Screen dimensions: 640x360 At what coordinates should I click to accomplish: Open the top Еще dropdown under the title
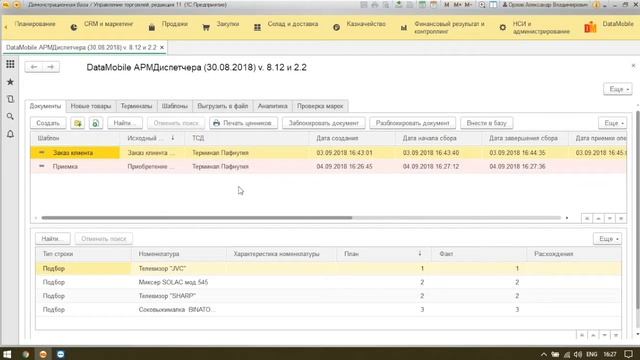(x=618, y=89)
